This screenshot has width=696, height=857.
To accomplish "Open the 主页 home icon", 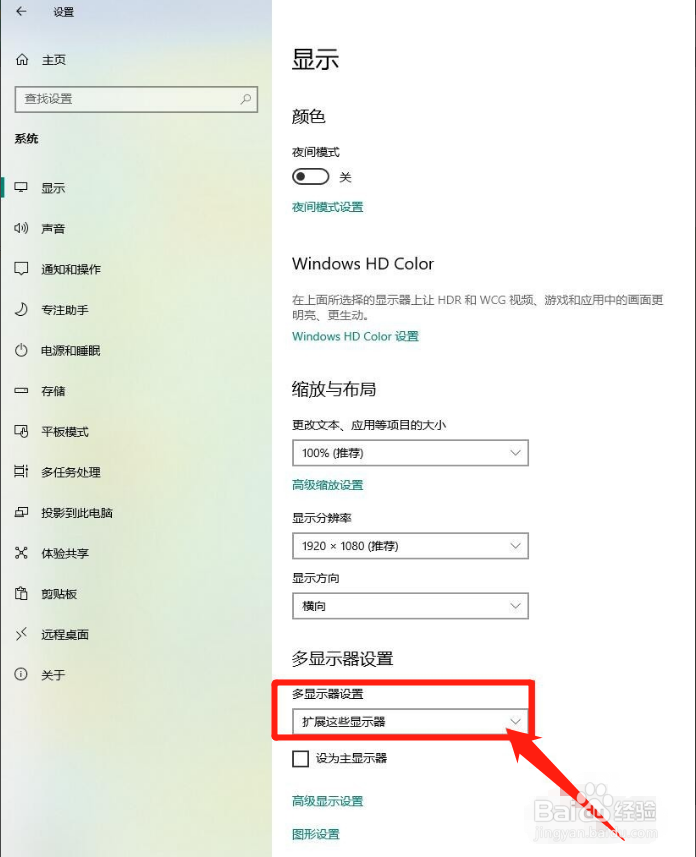I will click(22, 59).
